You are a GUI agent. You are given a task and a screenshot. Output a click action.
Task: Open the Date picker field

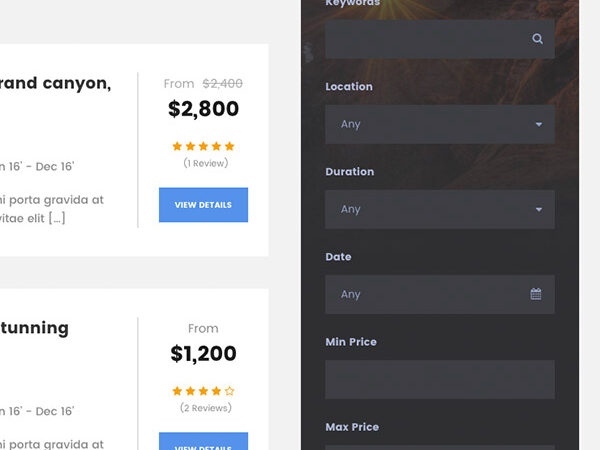[x=430, y=294]
